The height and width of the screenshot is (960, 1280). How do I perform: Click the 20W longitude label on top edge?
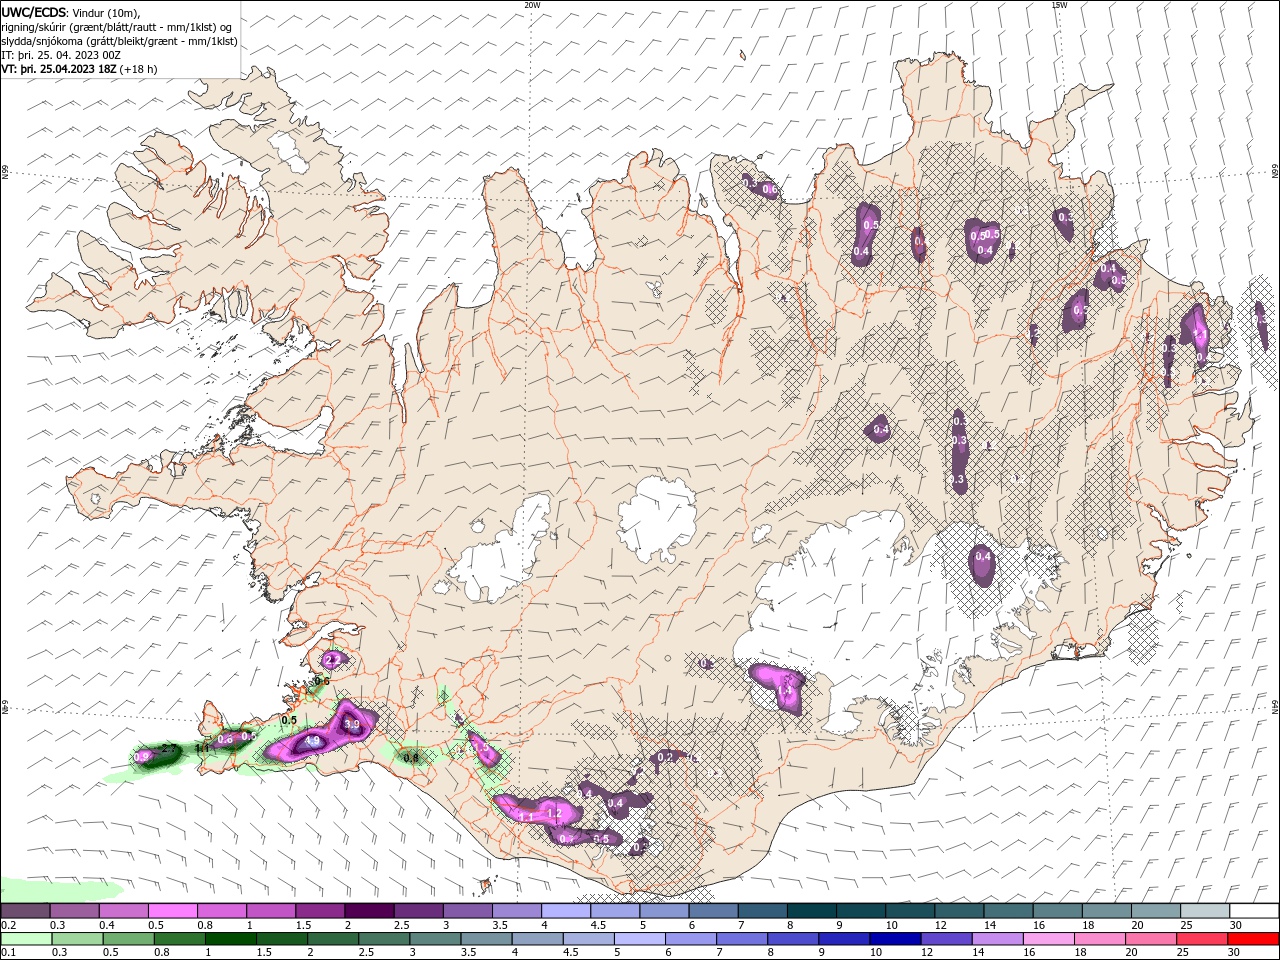(x=532, y=5)
